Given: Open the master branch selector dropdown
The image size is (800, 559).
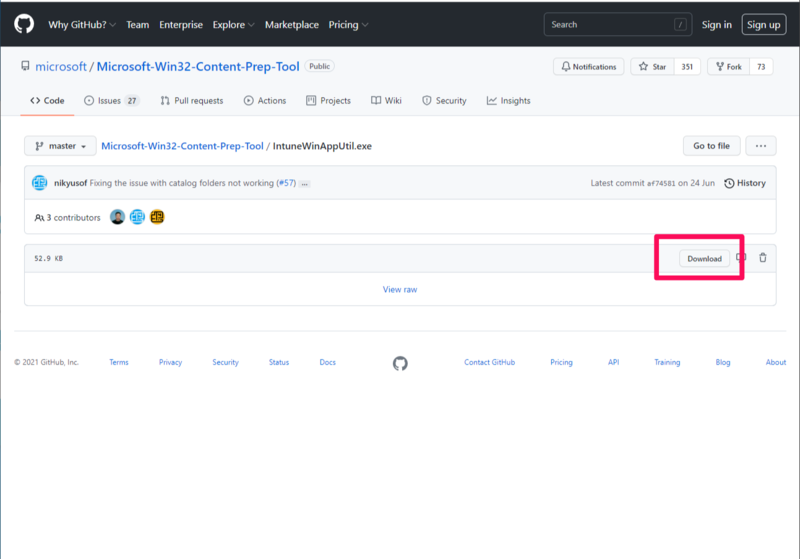Looking at the screenshot, I should pos(60,146).
